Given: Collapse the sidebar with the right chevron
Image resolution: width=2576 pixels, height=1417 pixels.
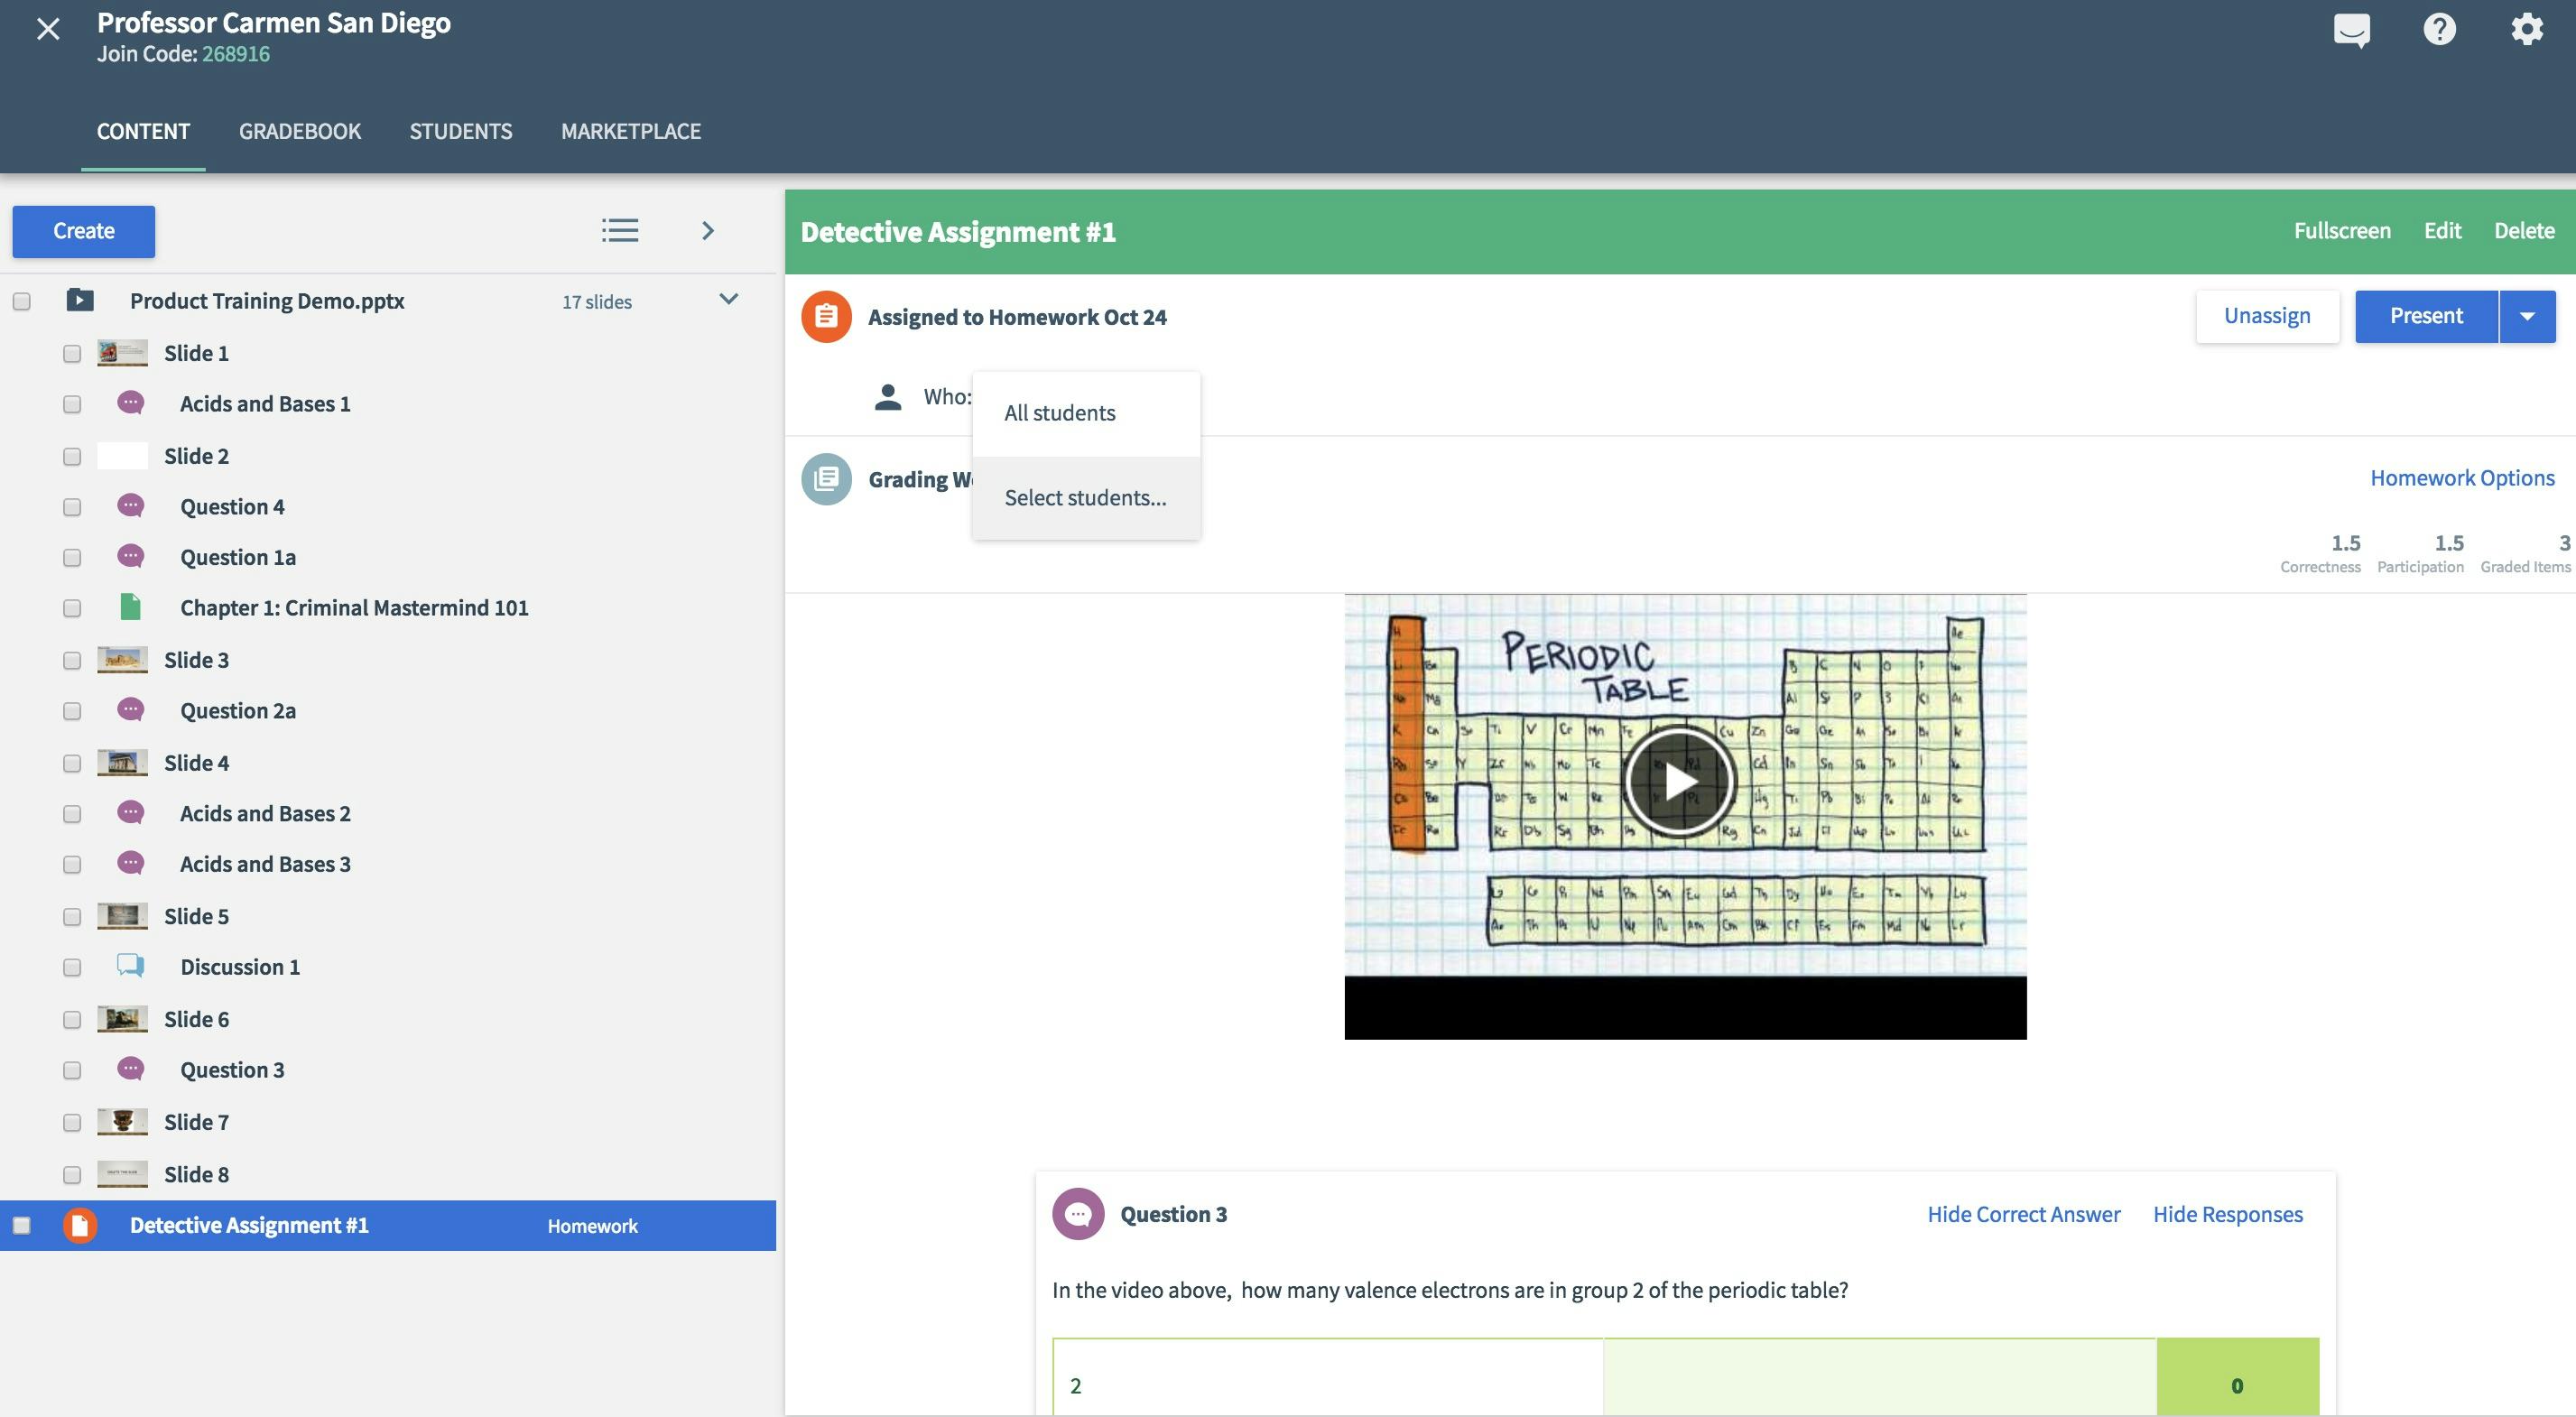Looking at the screenshot, I should 708,231.
